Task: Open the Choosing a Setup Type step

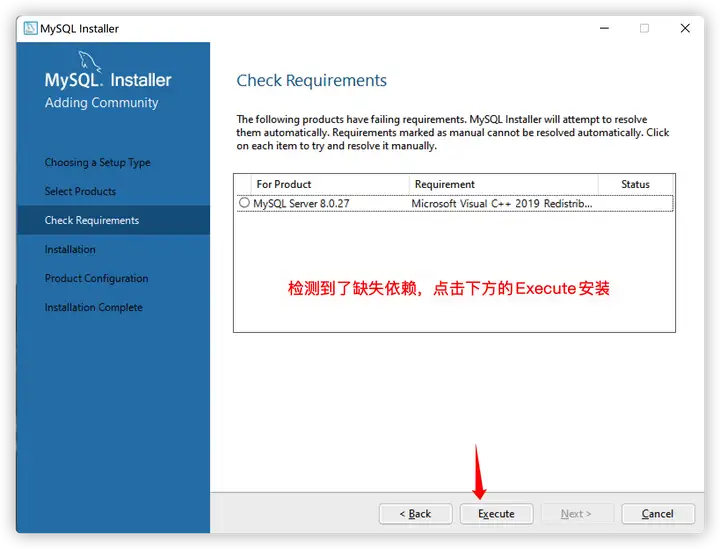Action: (x=98, y=162)
